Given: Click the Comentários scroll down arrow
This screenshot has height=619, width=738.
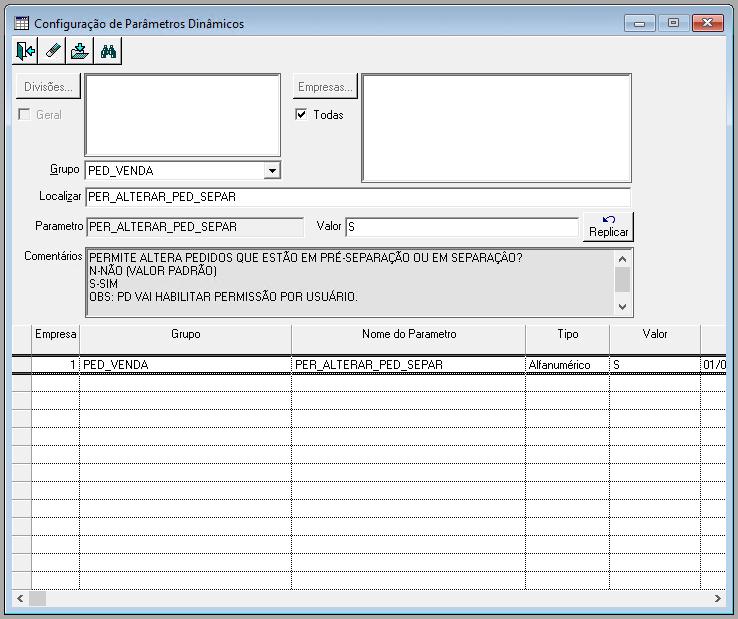Looking at the screenshot, I should pos(622,307).
